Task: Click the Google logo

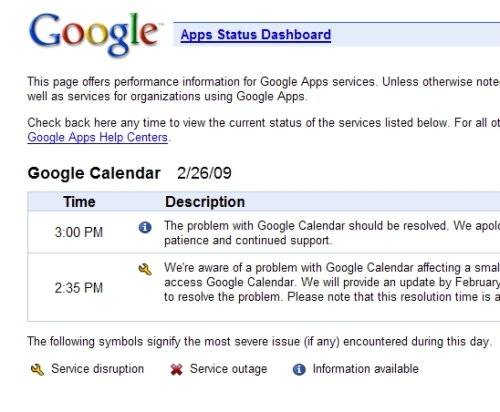Action: pos(95,34)
